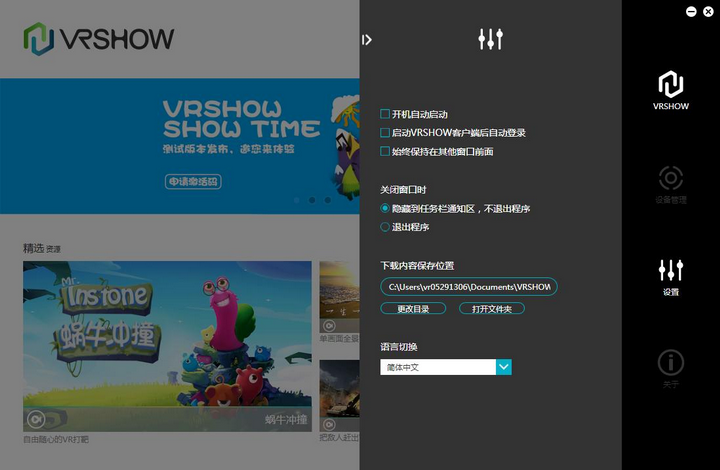The image size is (720, 470).
Task: Select the 设置 settings sidebar icon
Action: pos(671,277)
